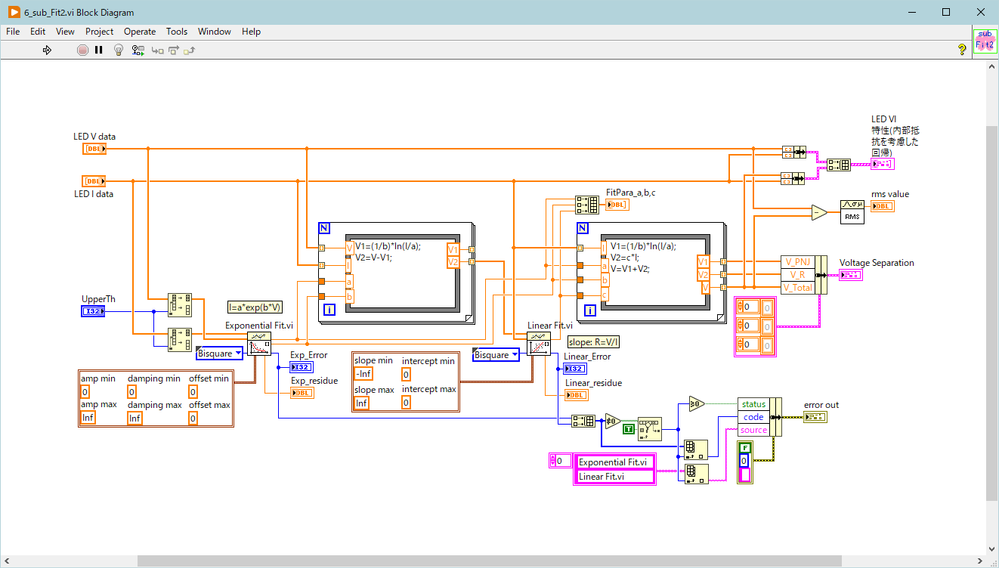
Task: Select the subtract function node
Action: [819, 213]
